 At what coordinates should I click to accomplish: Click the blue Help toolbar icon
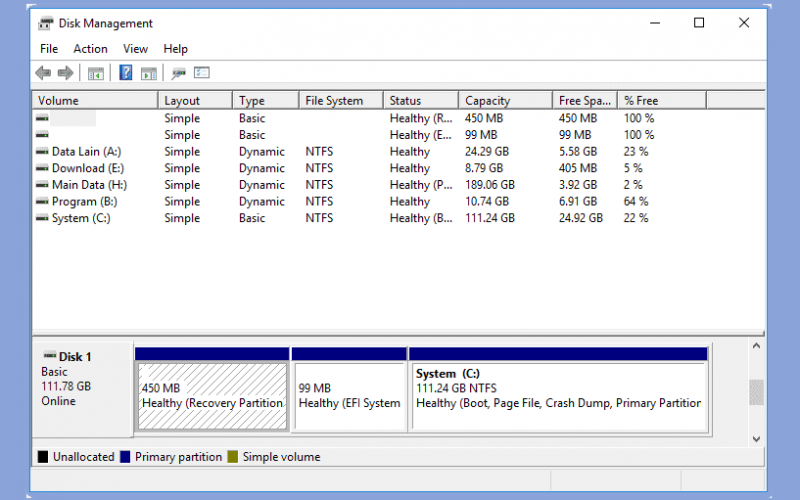click(x=126, y=72)
